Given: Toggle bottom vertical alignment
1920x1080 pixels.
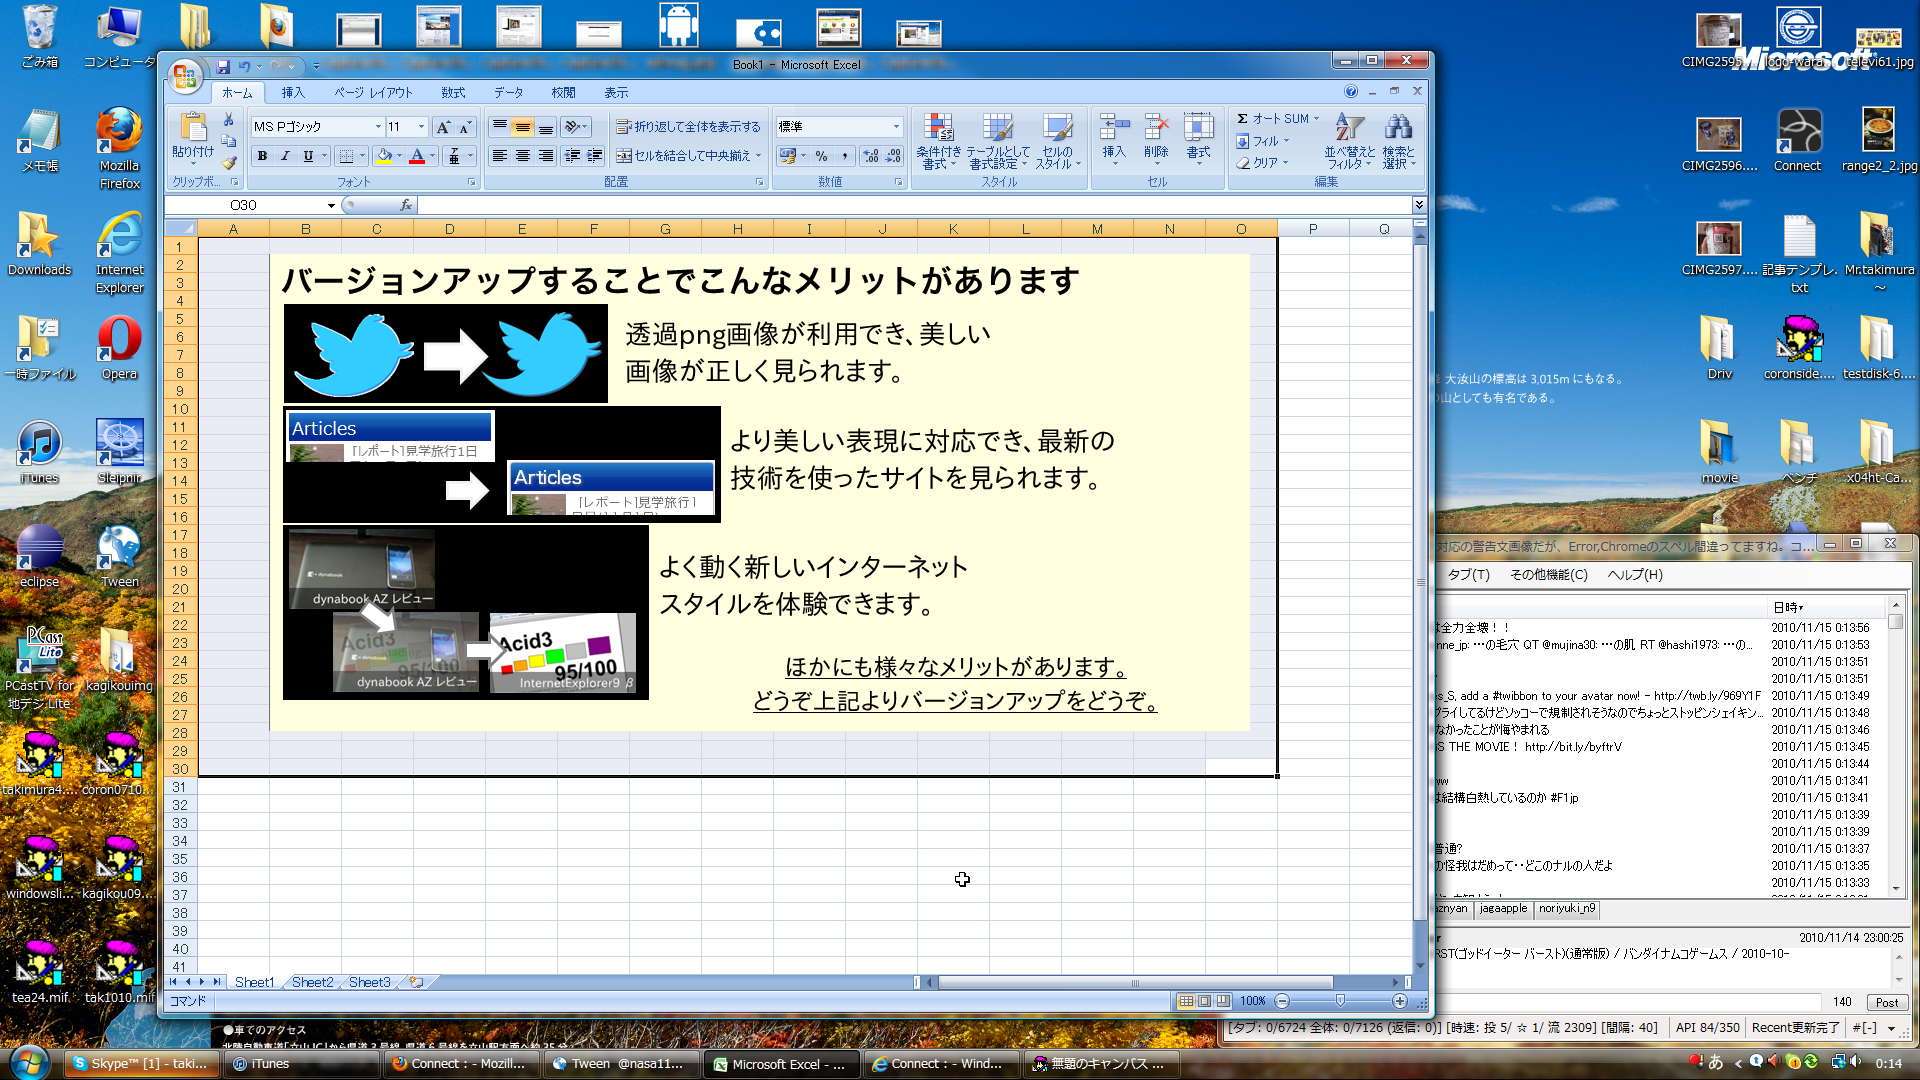Looking at the screenshot, I should coord(545,127).
